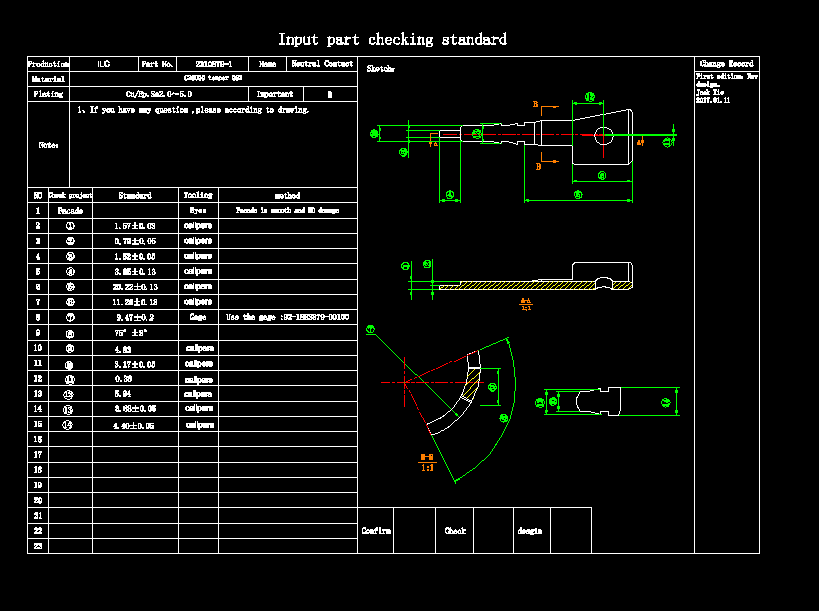Select the 'design' signature cell

(530, 531)
